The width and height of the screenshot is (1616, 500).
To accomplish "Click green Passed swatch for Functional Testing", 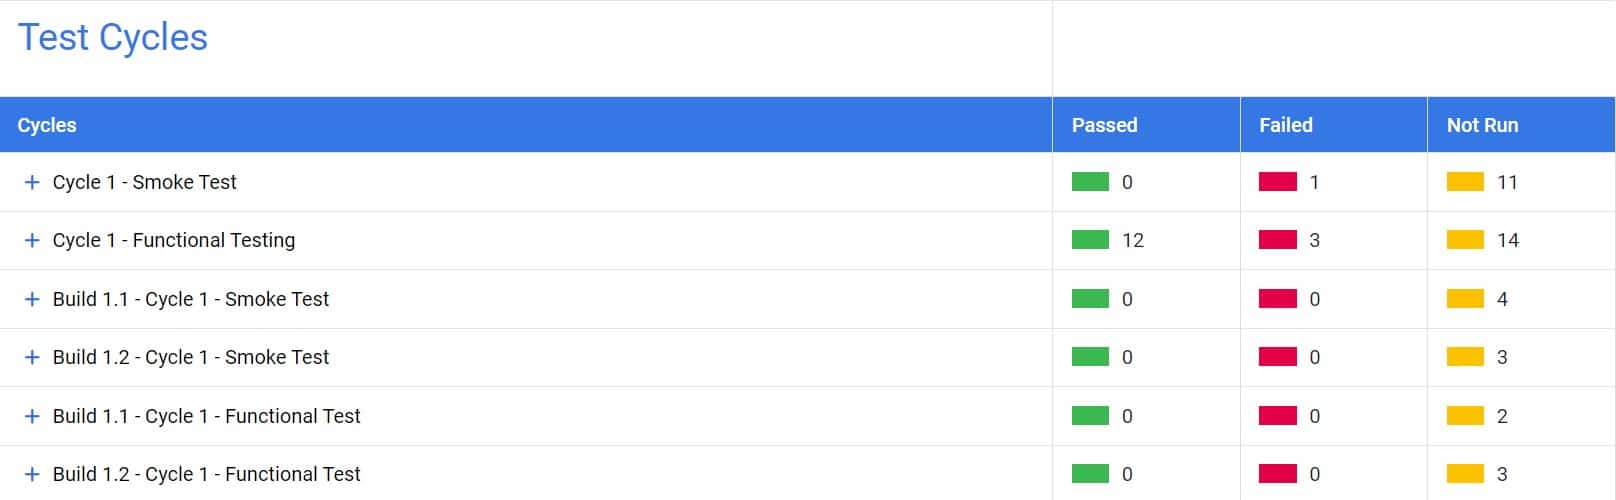I will pyautogui.click(x=1090, y=240).
